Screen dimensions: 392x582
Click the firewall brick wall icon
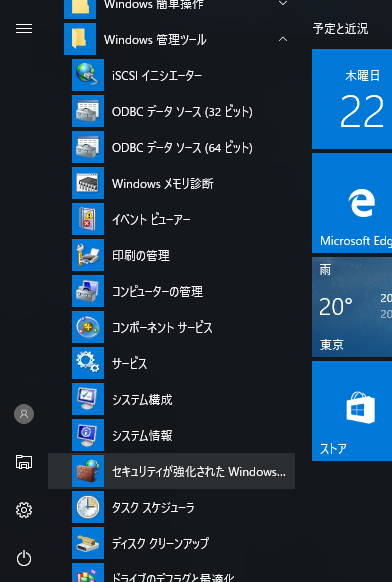coord(88,471)
